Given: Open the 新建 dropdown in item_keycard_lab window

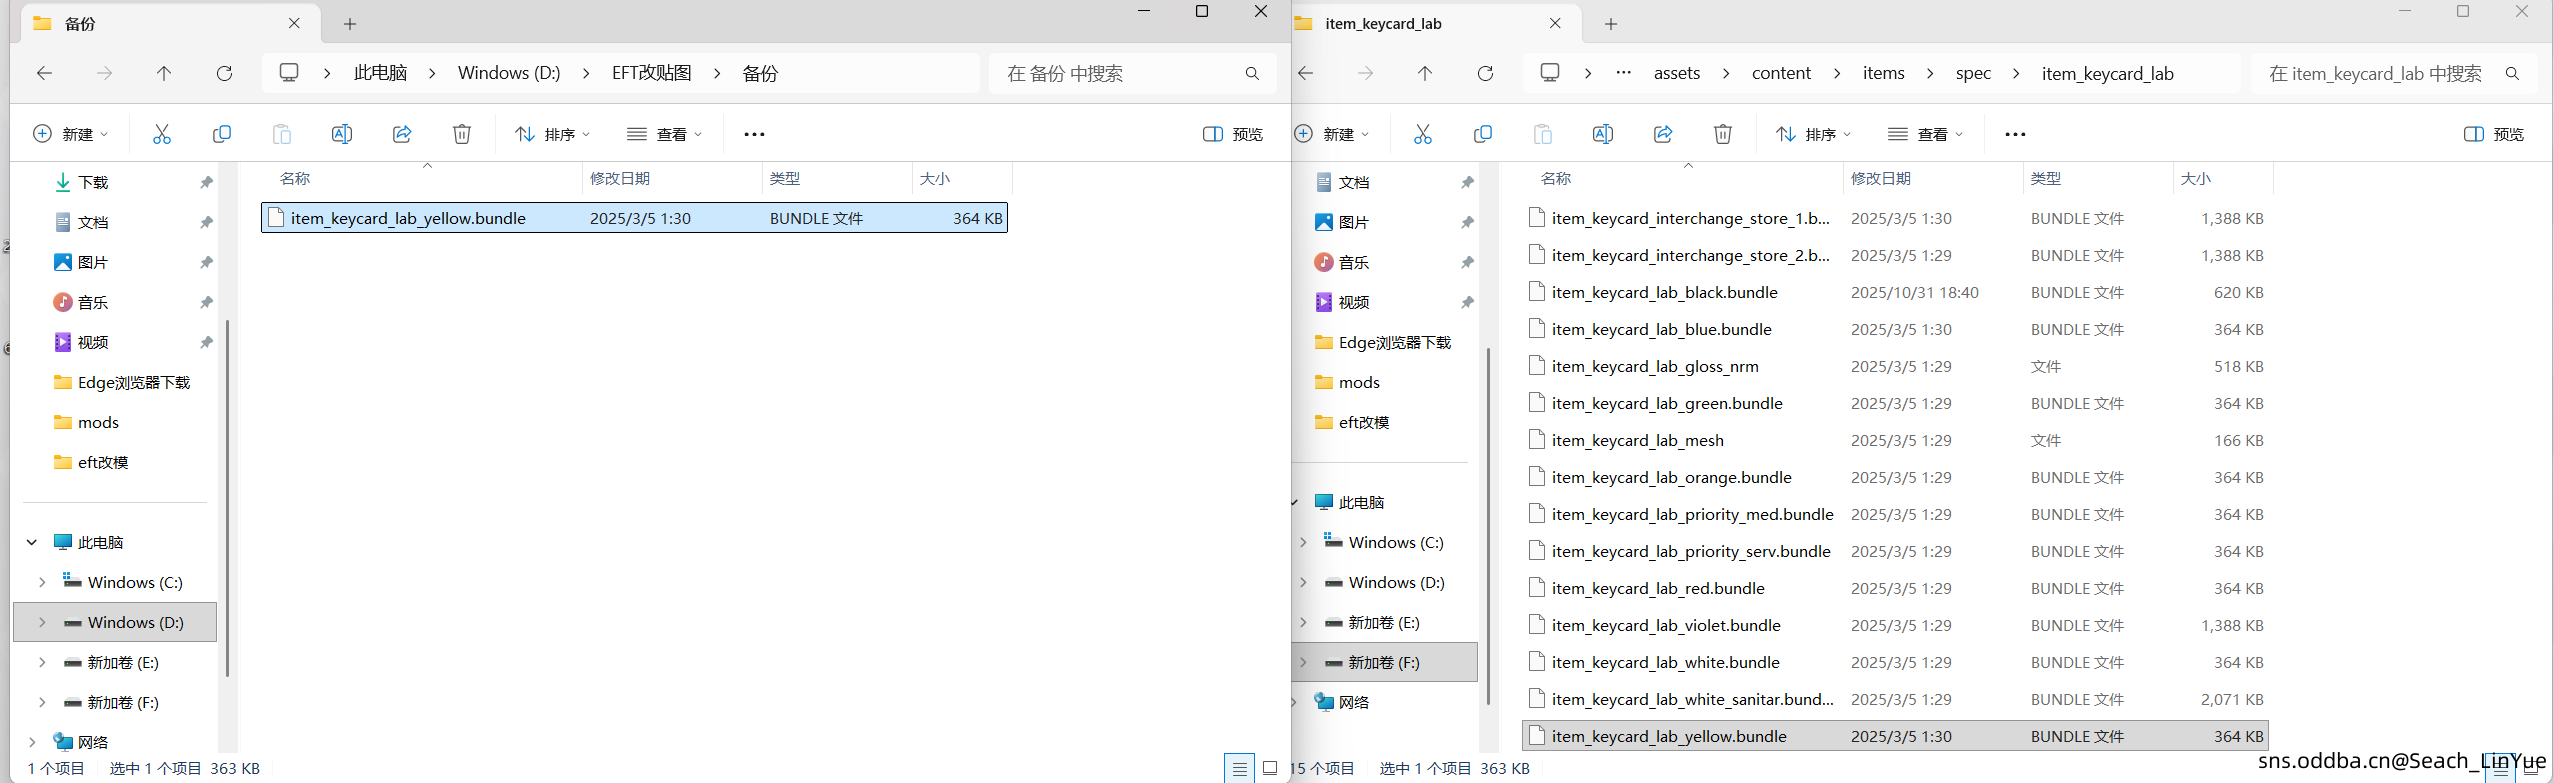Looking at the screenshot, I should tap(1332, 134).
